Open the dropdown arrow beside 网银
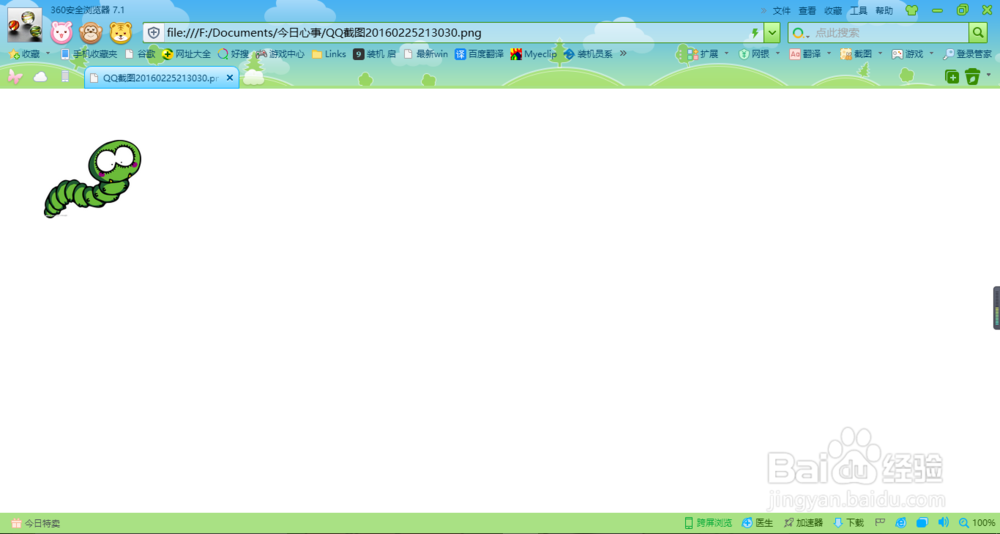This screenshot has width=1000, height=534. [778, 54]
